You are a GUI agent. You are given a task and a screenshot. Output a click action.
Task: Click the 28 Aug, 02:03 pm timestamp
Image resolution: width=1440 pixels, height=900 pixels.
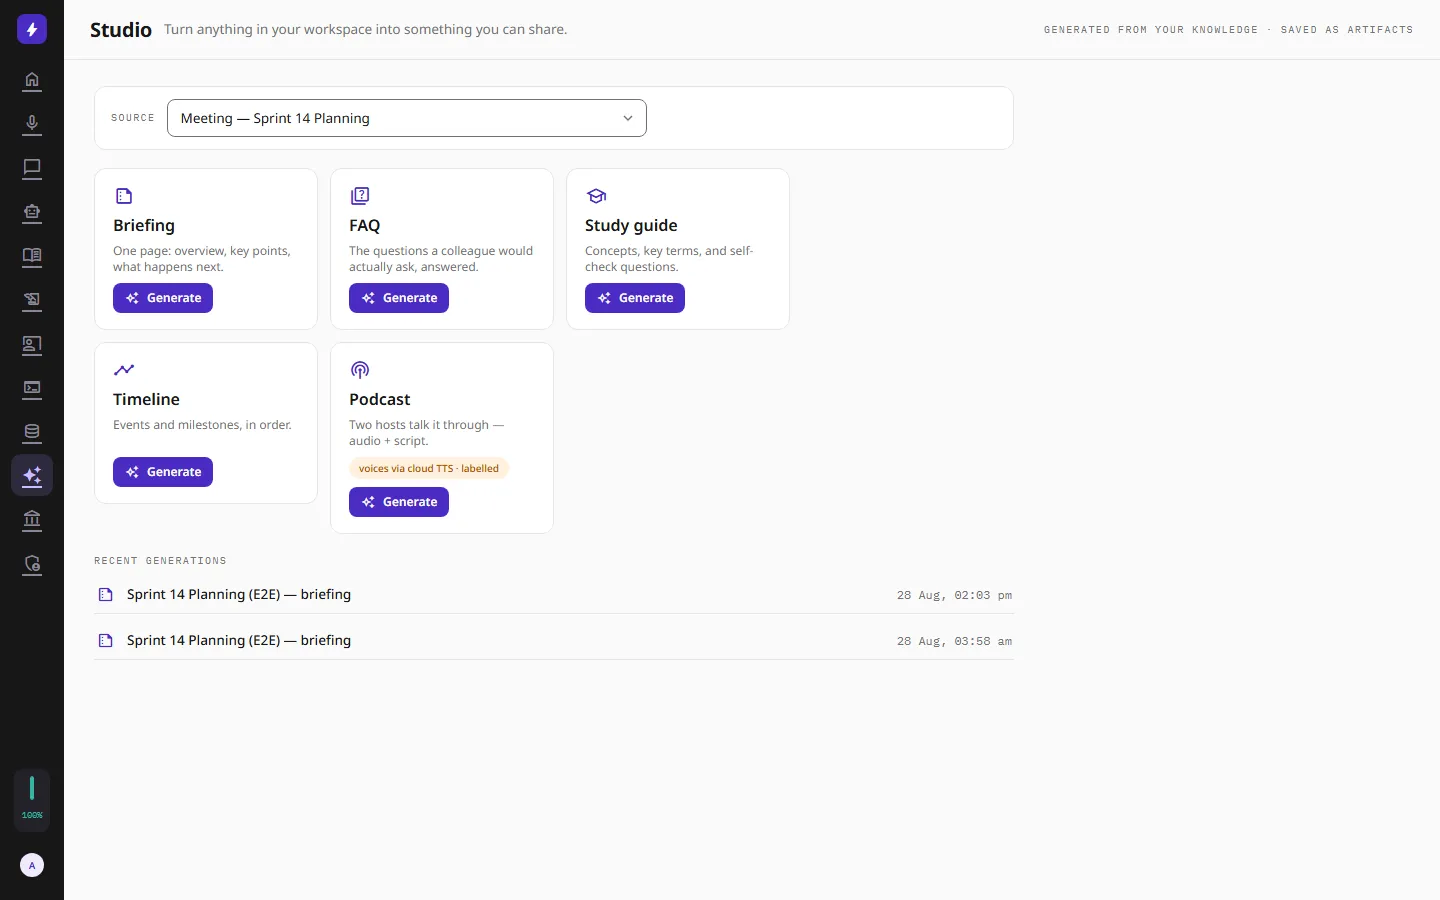[x=954, y=595]
